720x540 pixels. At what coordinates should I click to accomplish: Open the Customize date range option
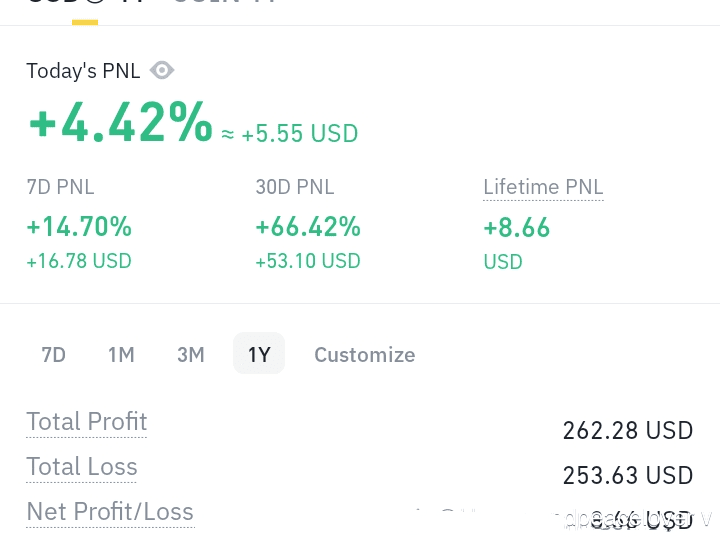pos(364,354)
